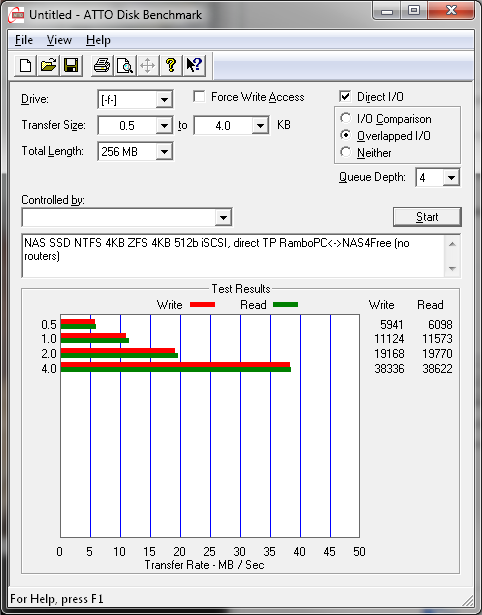Click read value 38622
Screen dimensions: 482x615
[x=437, y=368]
